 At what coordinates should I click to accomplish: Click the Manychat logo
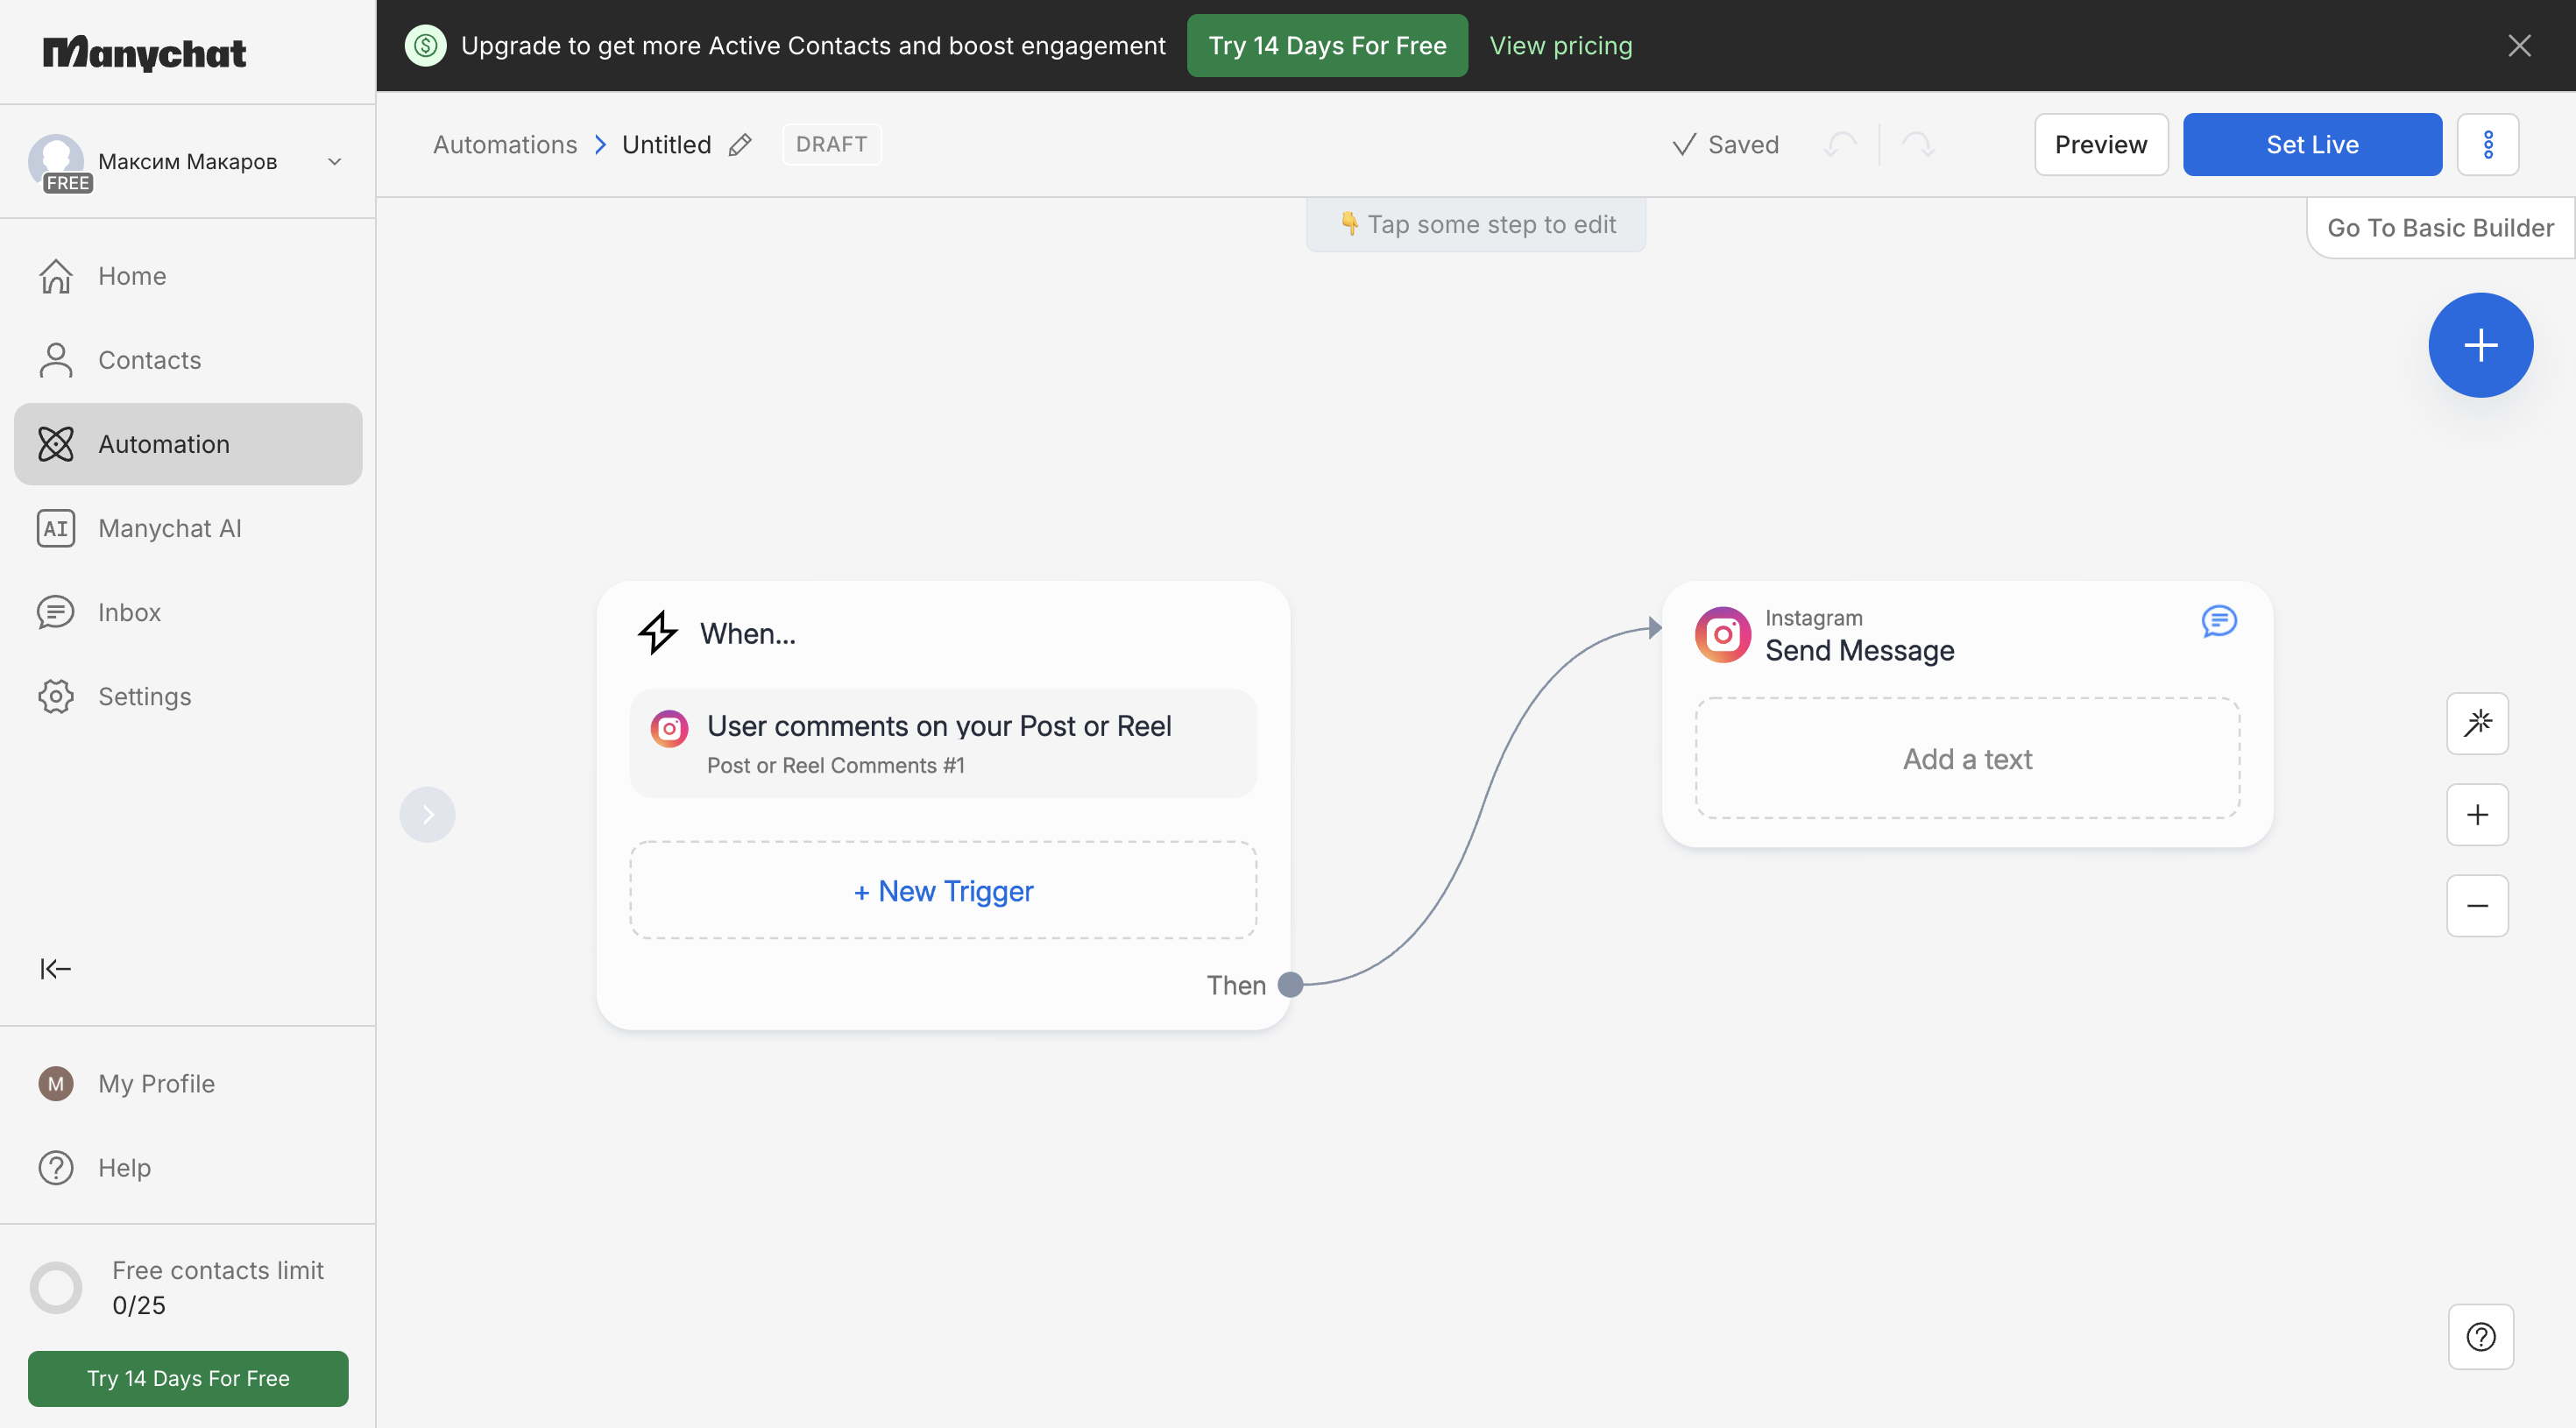click(144, 52)
